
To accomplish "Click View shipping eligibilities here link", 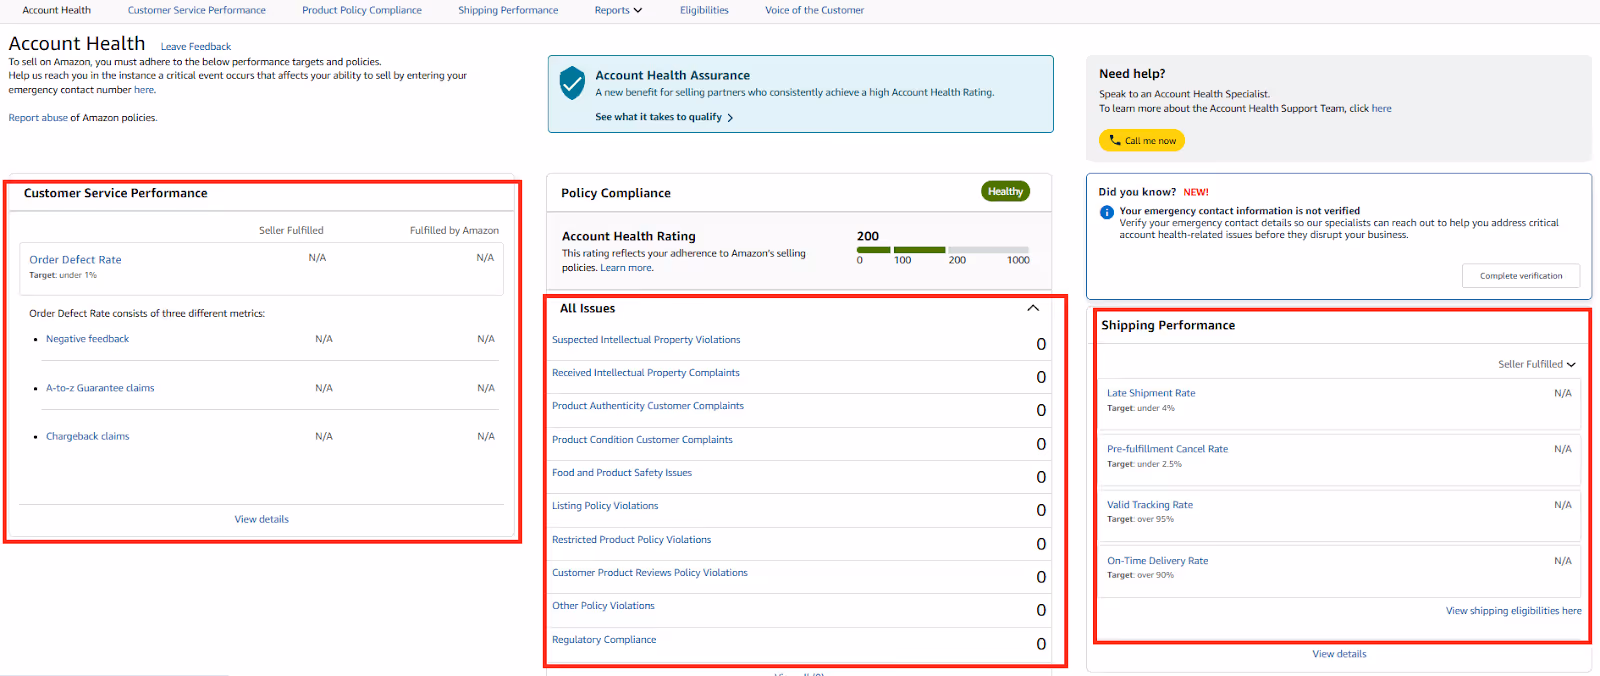I will 1514,611.
